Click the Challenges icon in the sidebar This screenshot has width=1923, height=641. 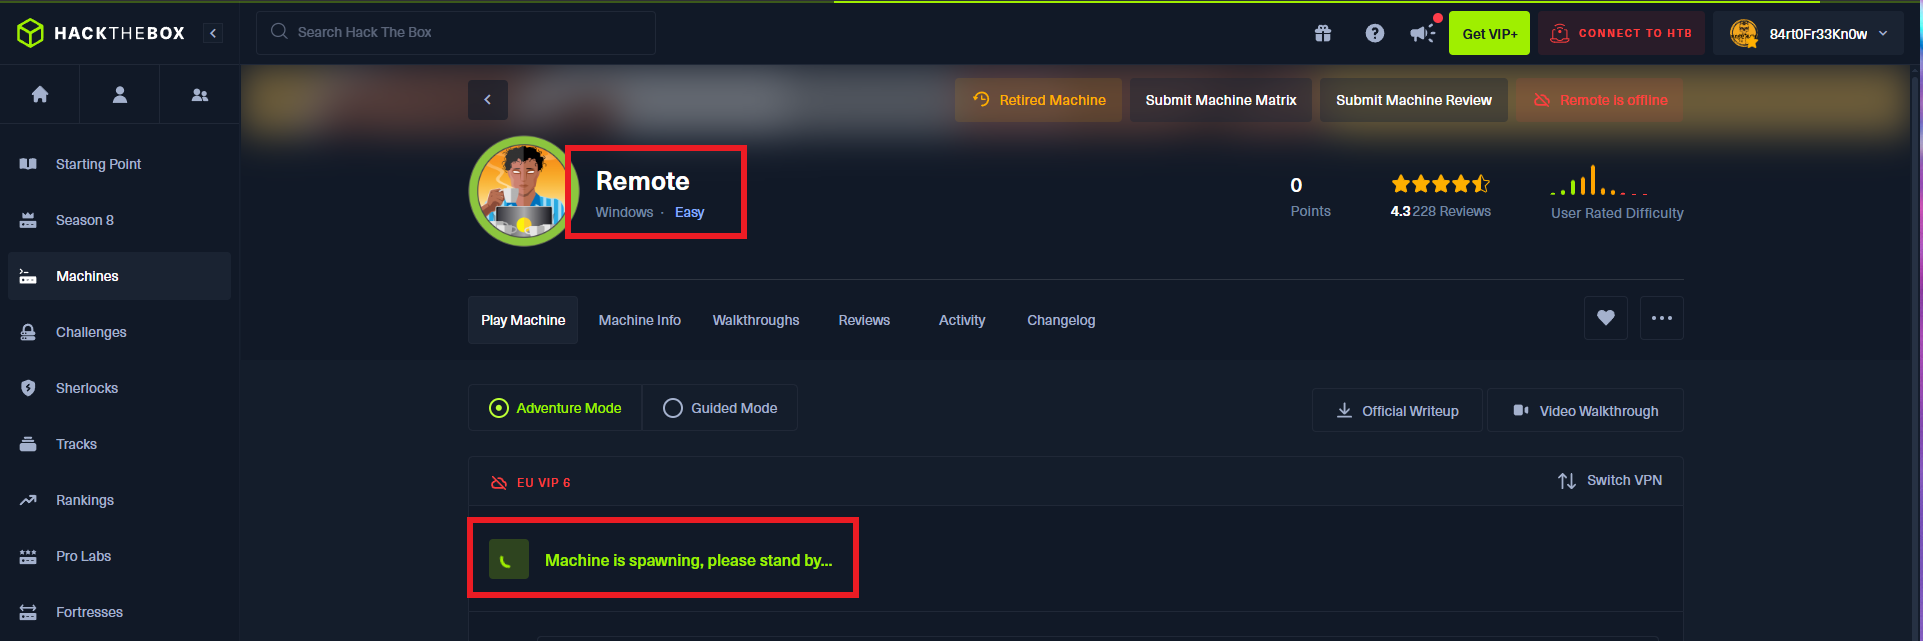(28, 332)
